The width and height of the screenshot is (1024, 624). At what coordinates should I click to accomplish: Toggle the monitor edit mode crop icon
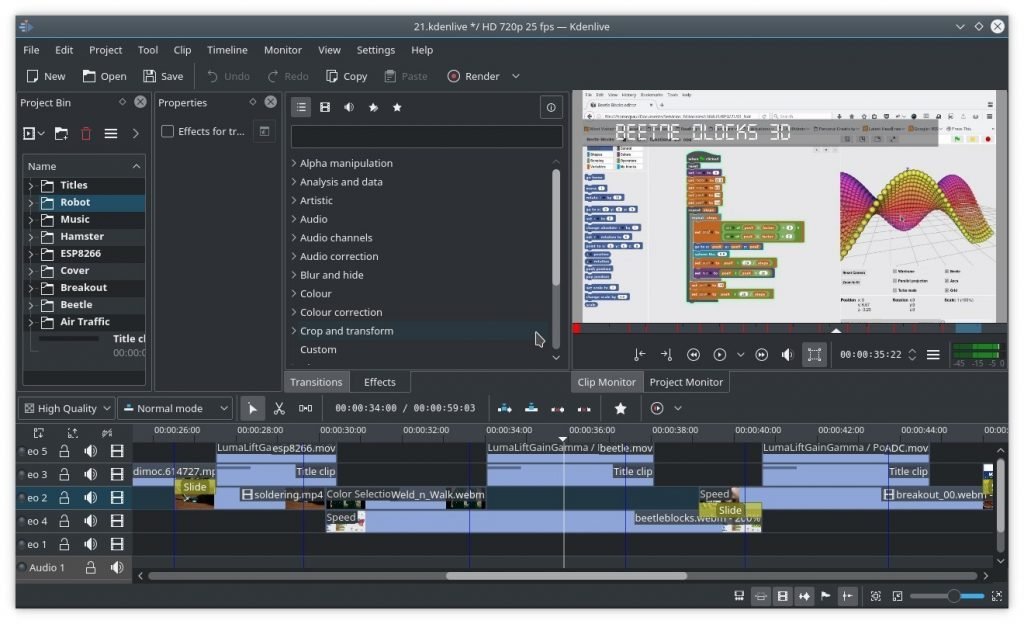[814, 355]
